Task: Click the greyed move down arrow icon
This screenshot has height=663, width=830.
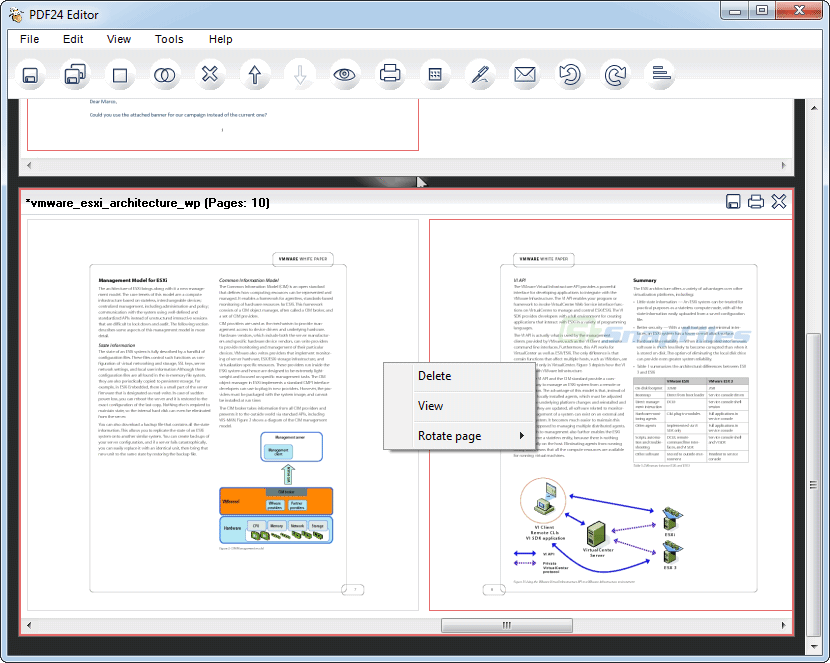Action: tap(300, 75)
